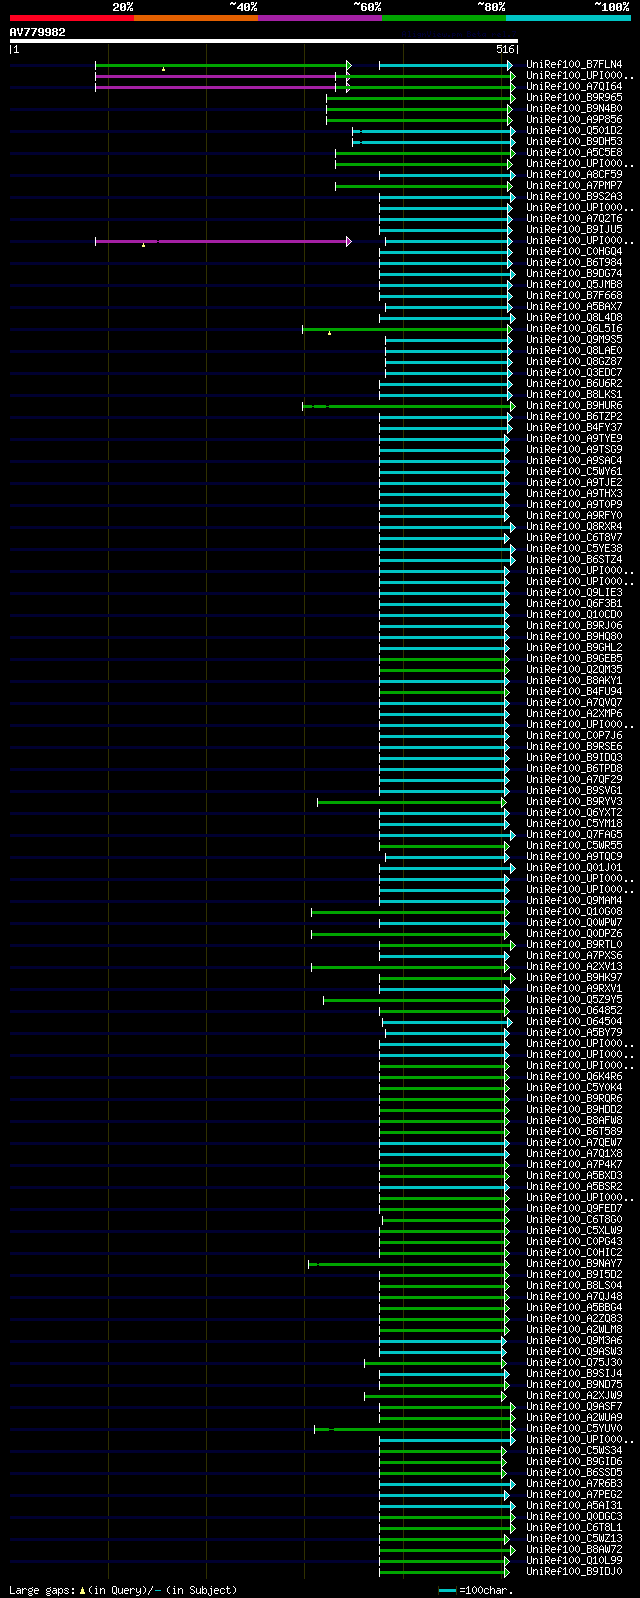Open hit UniRef100_A7P4K7

tap(574, 1165)
